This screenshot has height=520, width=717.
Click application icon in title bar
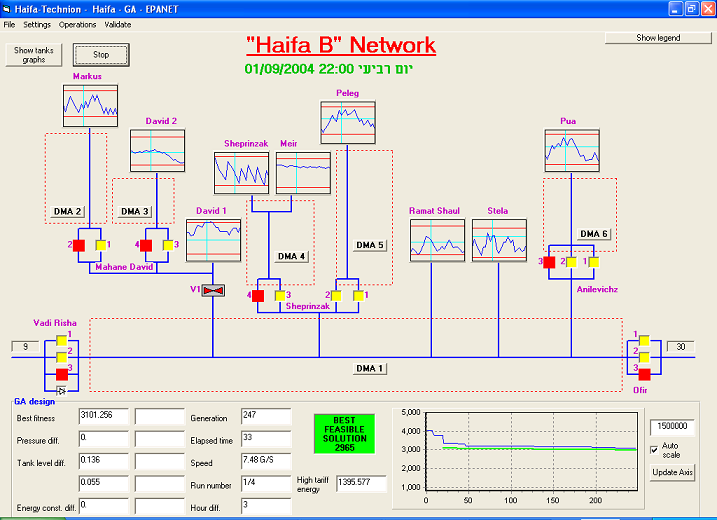tap(6, 9)
